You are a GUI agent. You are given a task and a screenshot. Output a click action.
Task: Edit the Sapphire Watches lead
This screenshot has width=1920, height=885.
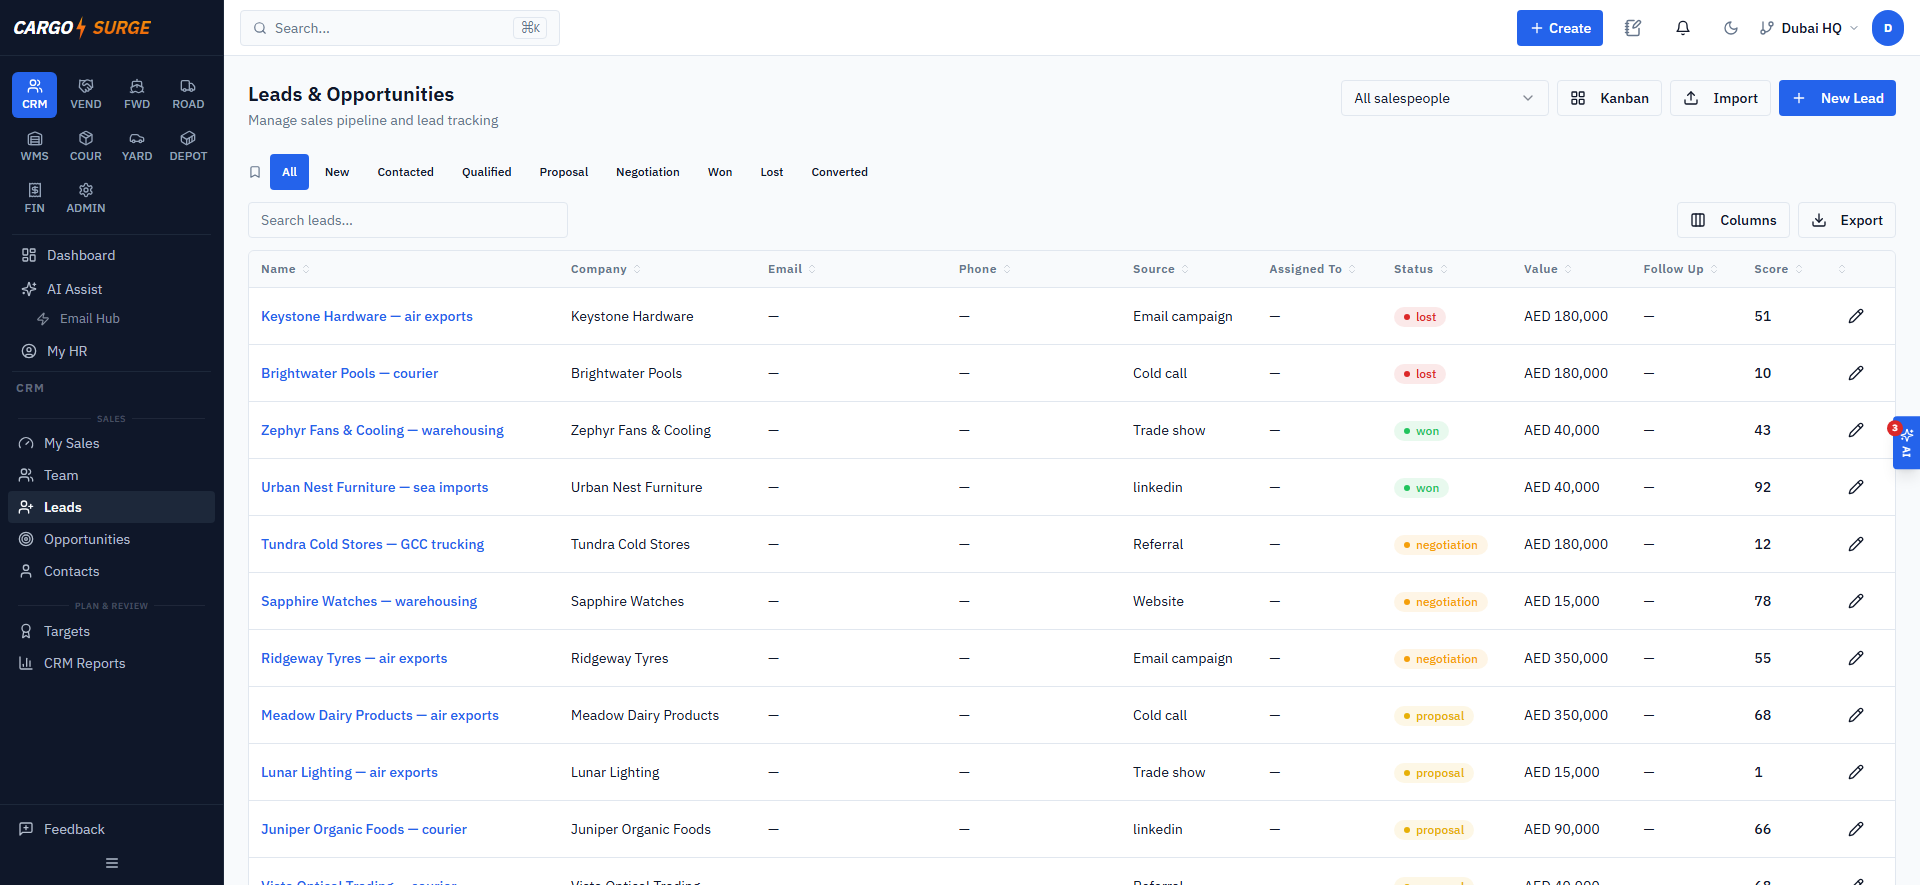tap(1856, 601)
